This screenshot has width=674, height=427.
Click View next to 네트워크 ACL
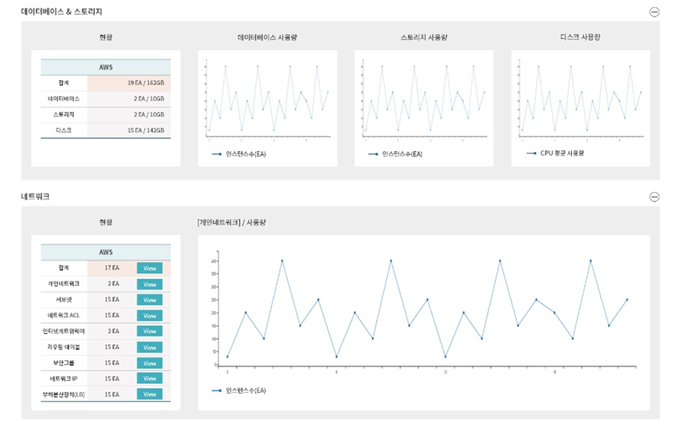pos(150,316)
